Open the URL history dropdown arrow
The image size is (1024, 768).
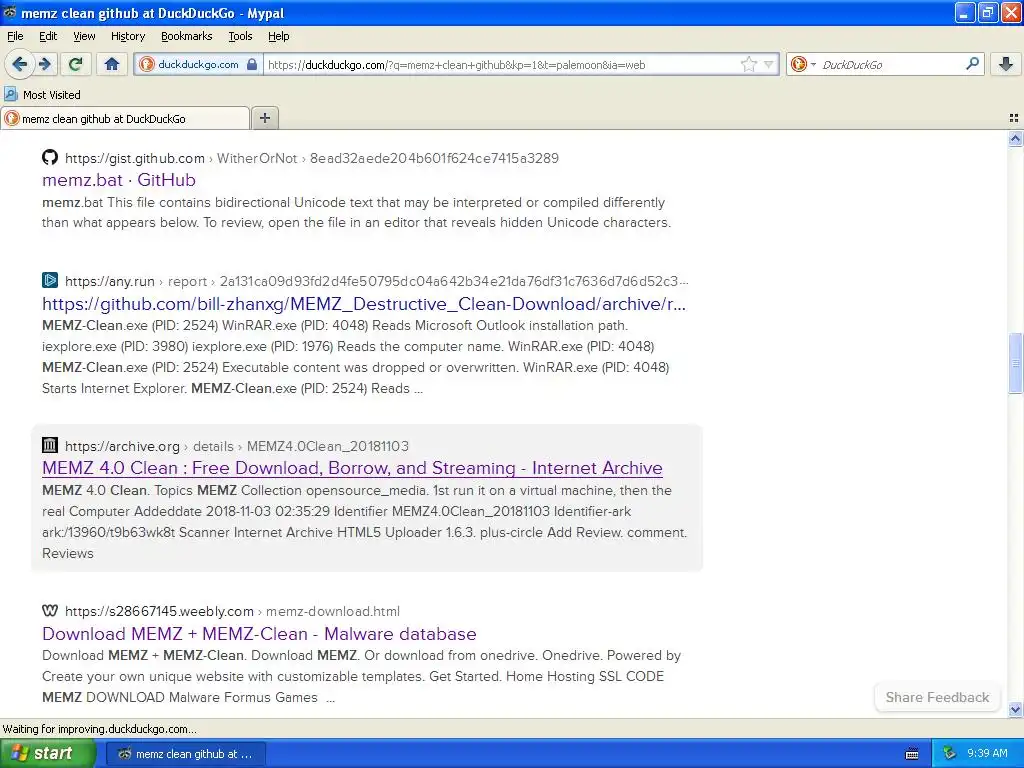769,64
